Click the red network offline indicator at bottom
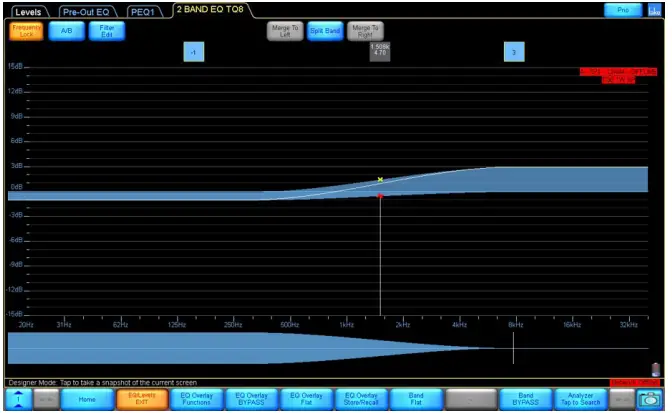The height and width of the screenshot is (413, 672). 635,382
